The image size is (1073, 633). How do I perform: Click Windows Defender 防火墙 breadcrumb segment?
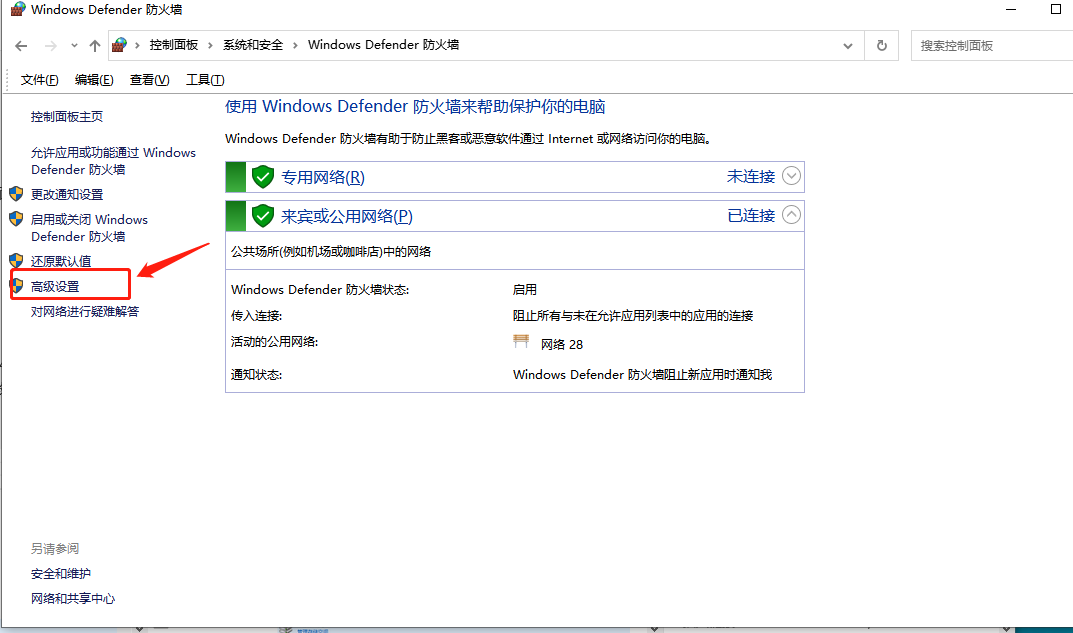(383, 45)
